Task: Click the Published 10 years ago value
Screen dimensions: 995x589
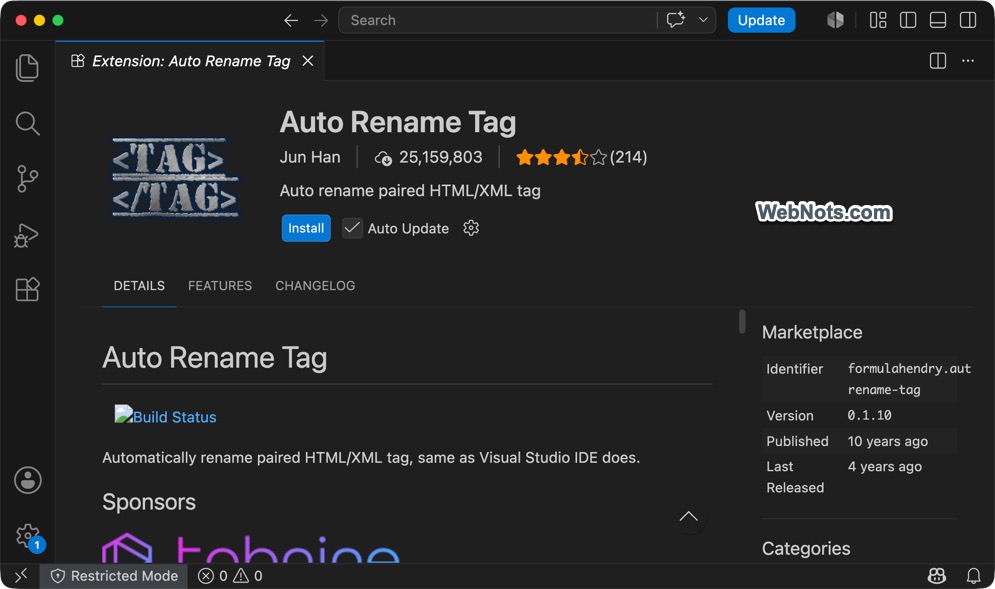Action: click(888, 441)
